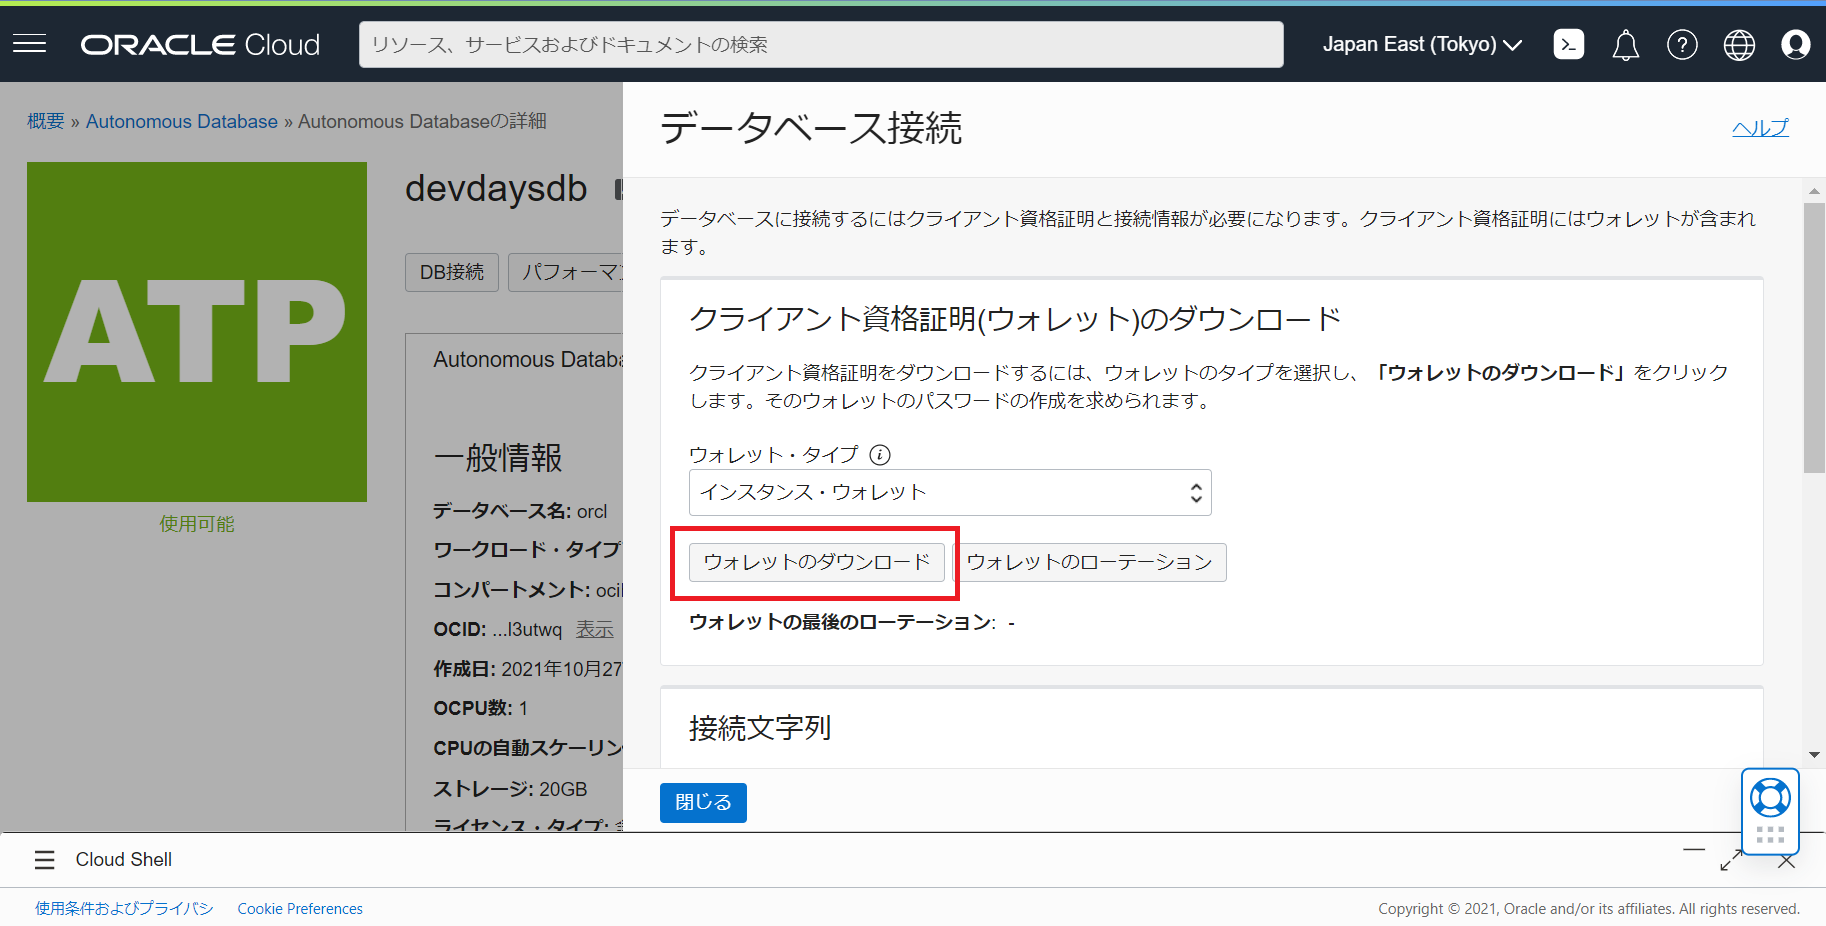Click the resource search input field

pyautogui.click(x=820, y=45)
